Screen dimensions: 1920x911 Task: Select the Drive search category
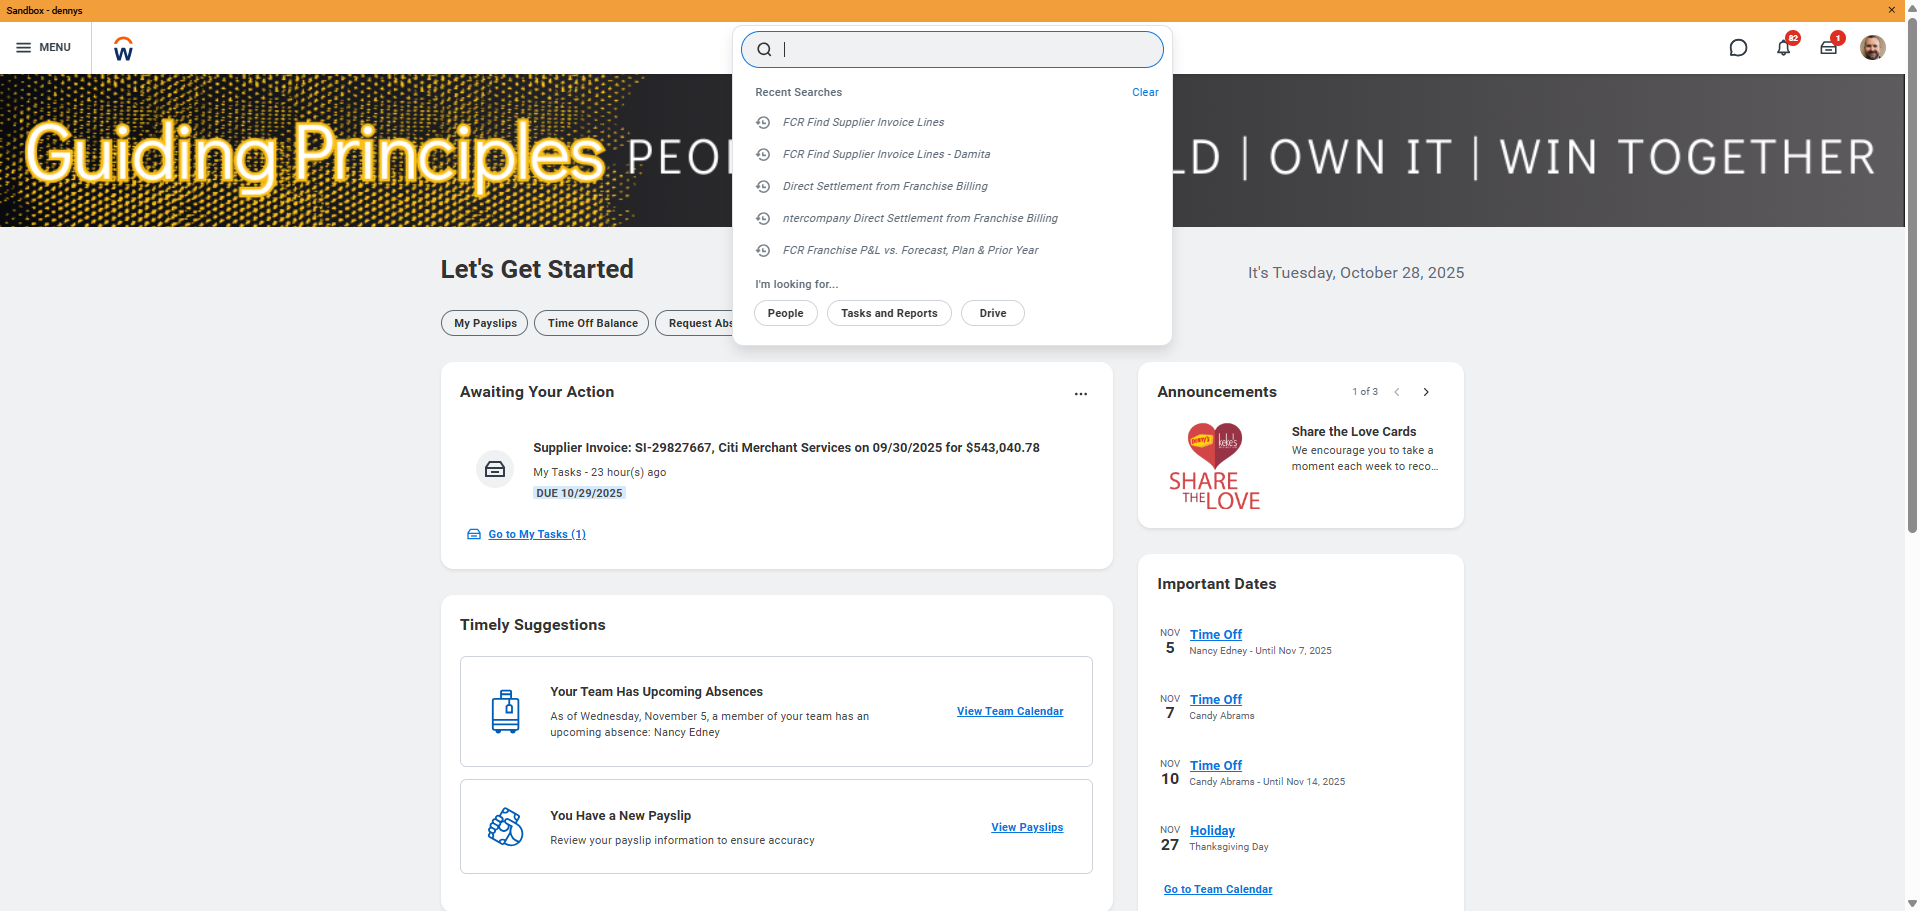pyautogui.click(x=992, y=313)
